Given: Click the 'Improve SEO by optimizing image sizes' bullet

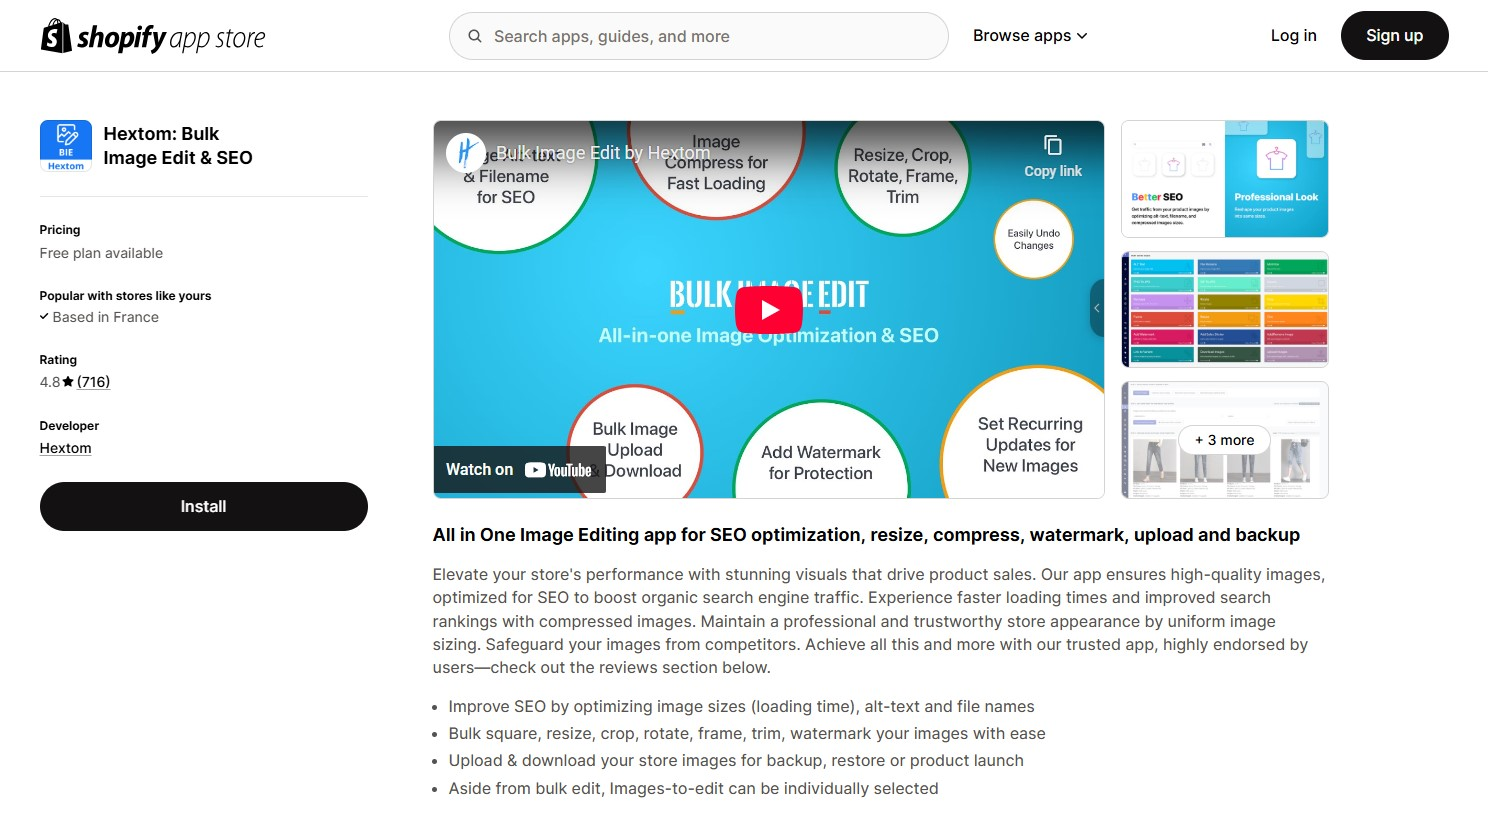Looking at the screenshot, I should pos(742,706).
